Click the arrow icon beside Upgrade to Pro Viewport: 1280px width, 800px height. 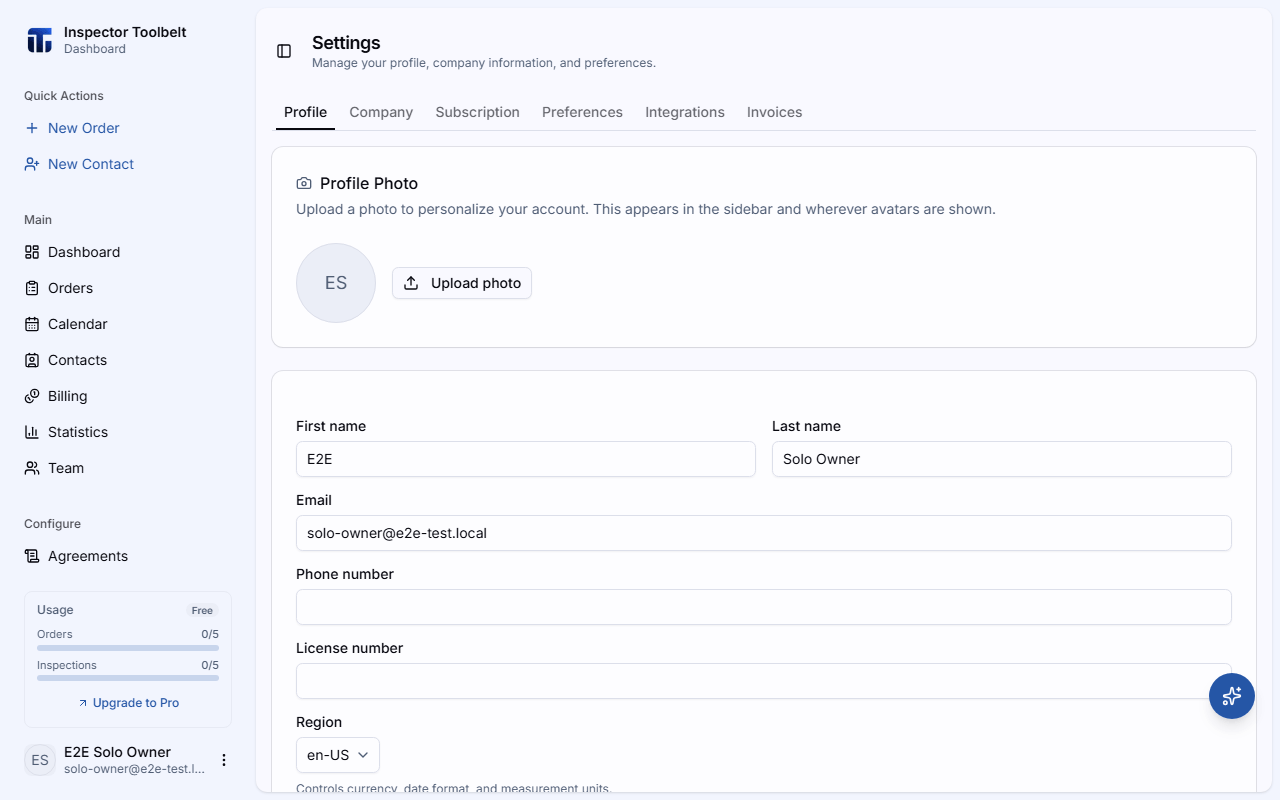click(83, 703)
